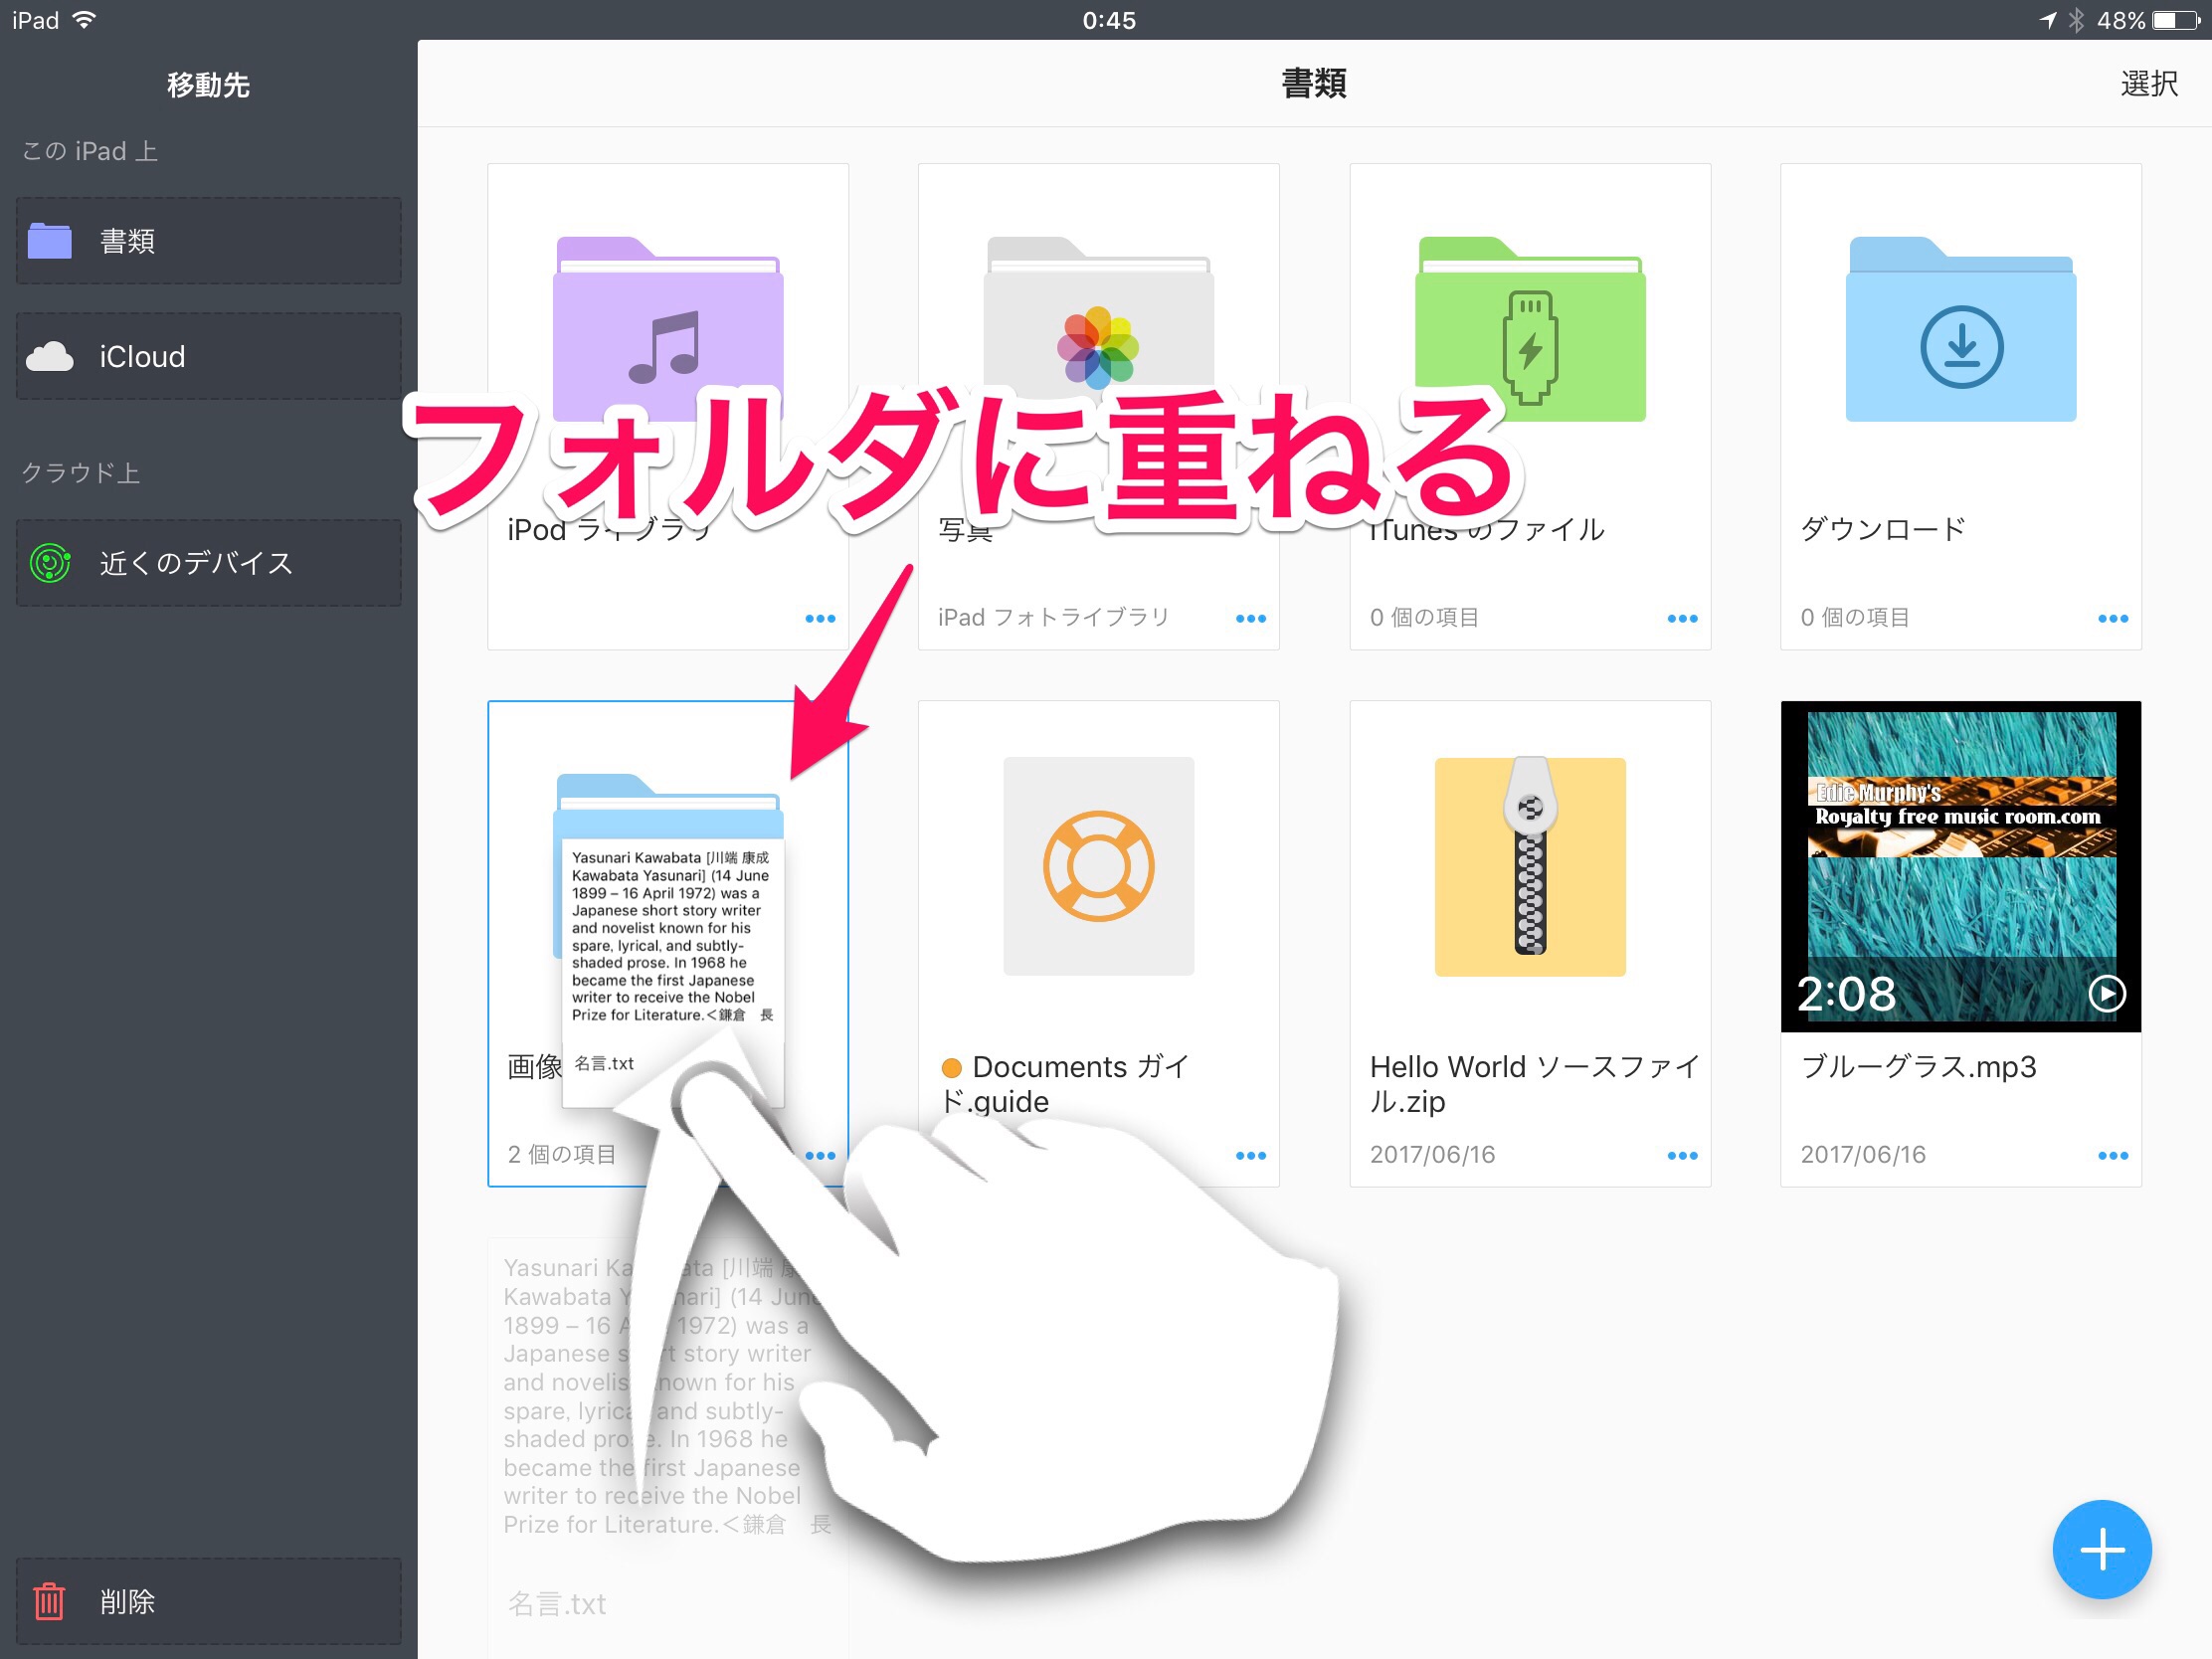
Task: Open 近くのデバイス nearby devices
Action: (208, 563)
